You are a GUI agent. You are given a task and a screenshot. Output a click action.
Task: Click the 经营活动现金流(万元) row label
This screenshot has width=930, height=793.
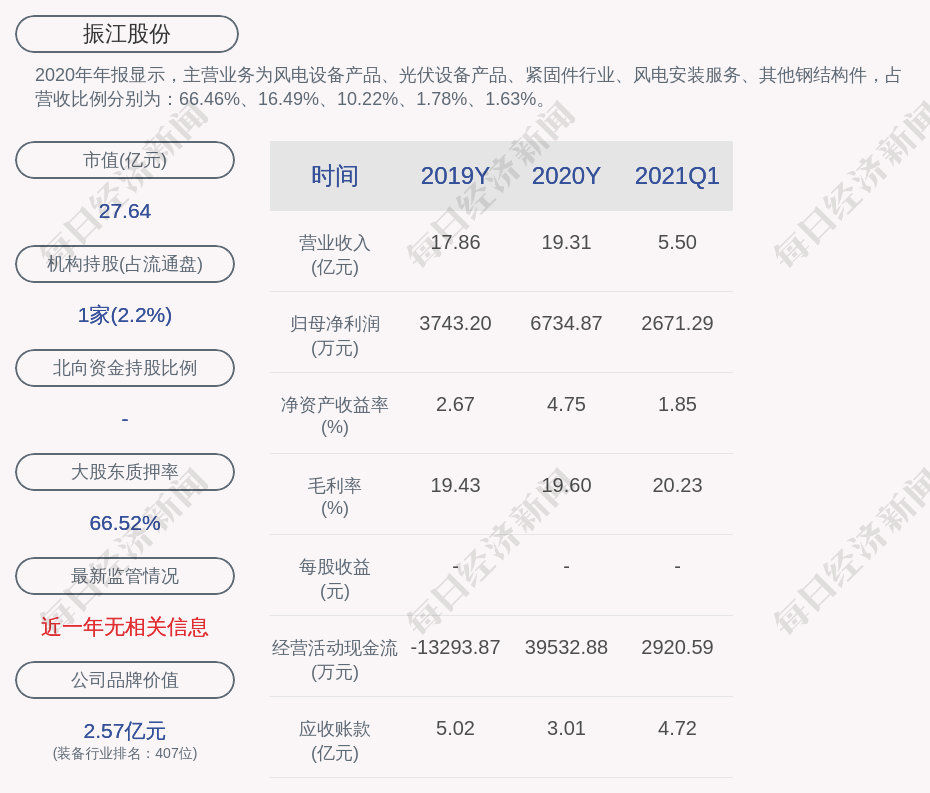pos(335,660)
